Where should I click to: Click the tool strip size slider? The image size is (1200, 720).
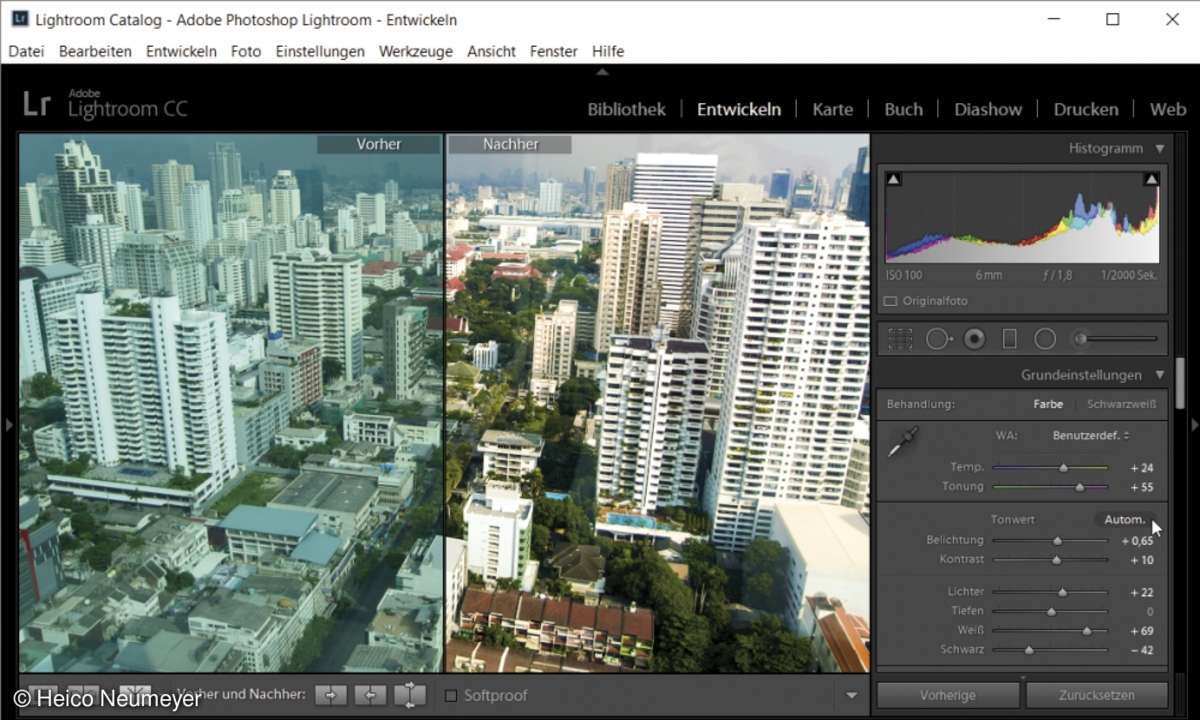pos(1116,339)
